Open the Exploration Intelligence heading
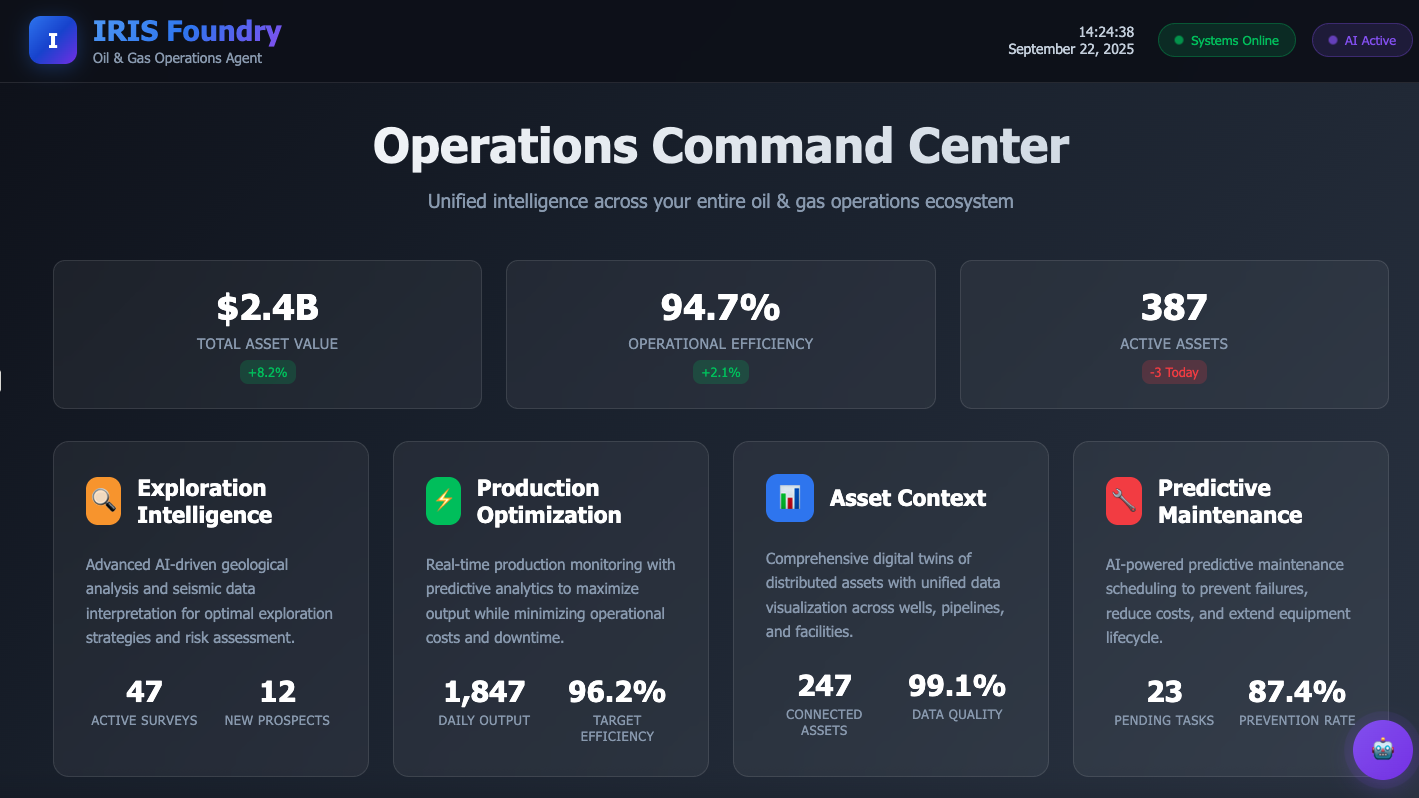Image resolution: width=1419 pixels, height=798 pixels. [x=204, y=501]
